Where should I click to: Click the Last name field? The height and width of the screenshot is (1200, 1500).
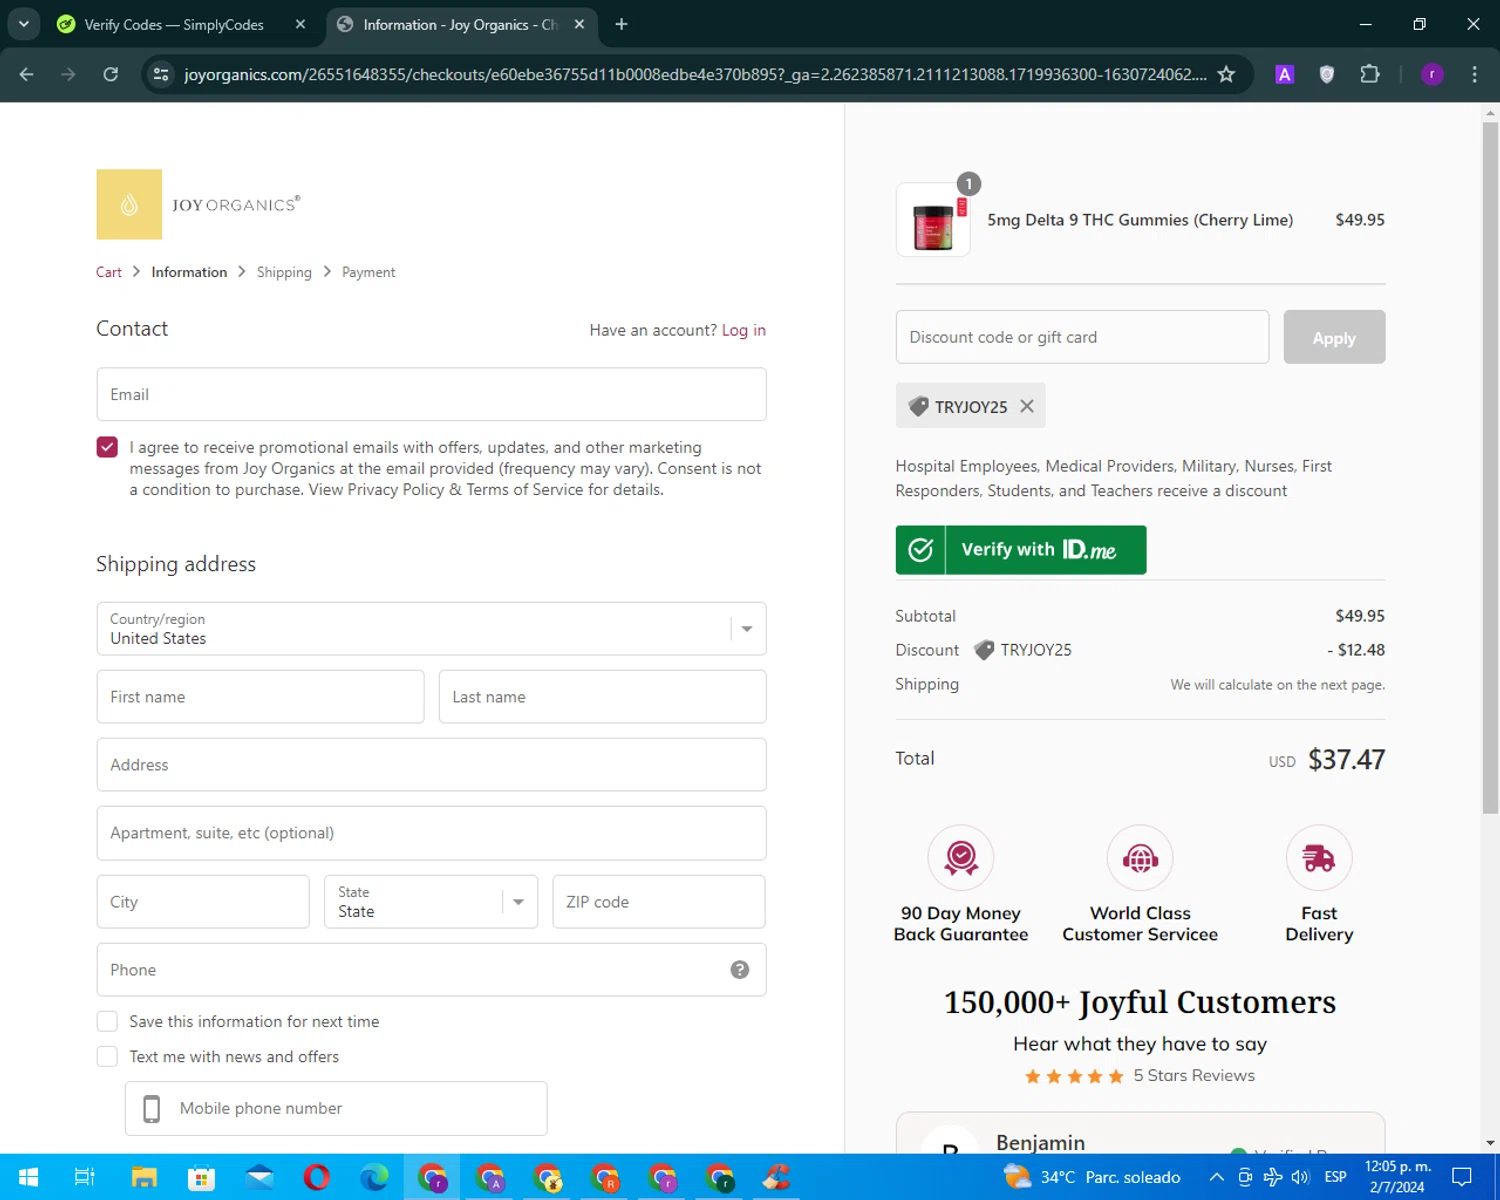click(602, 696)
